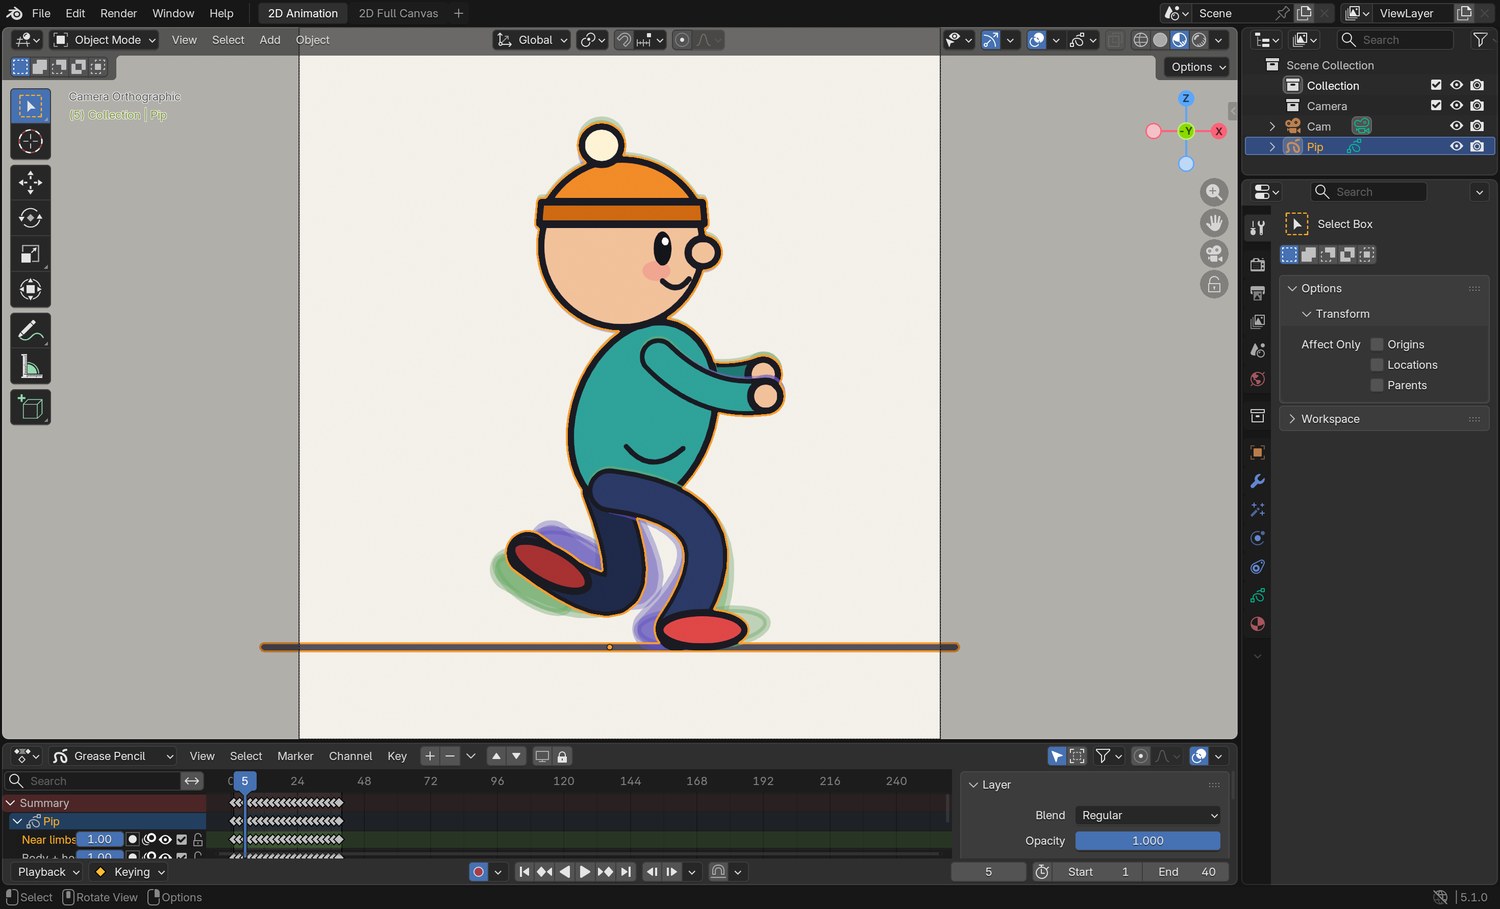Viewport: 1500px width, 909px height.
Task: Open the View Layer properties tab
Action: [x=1258, y=321]
